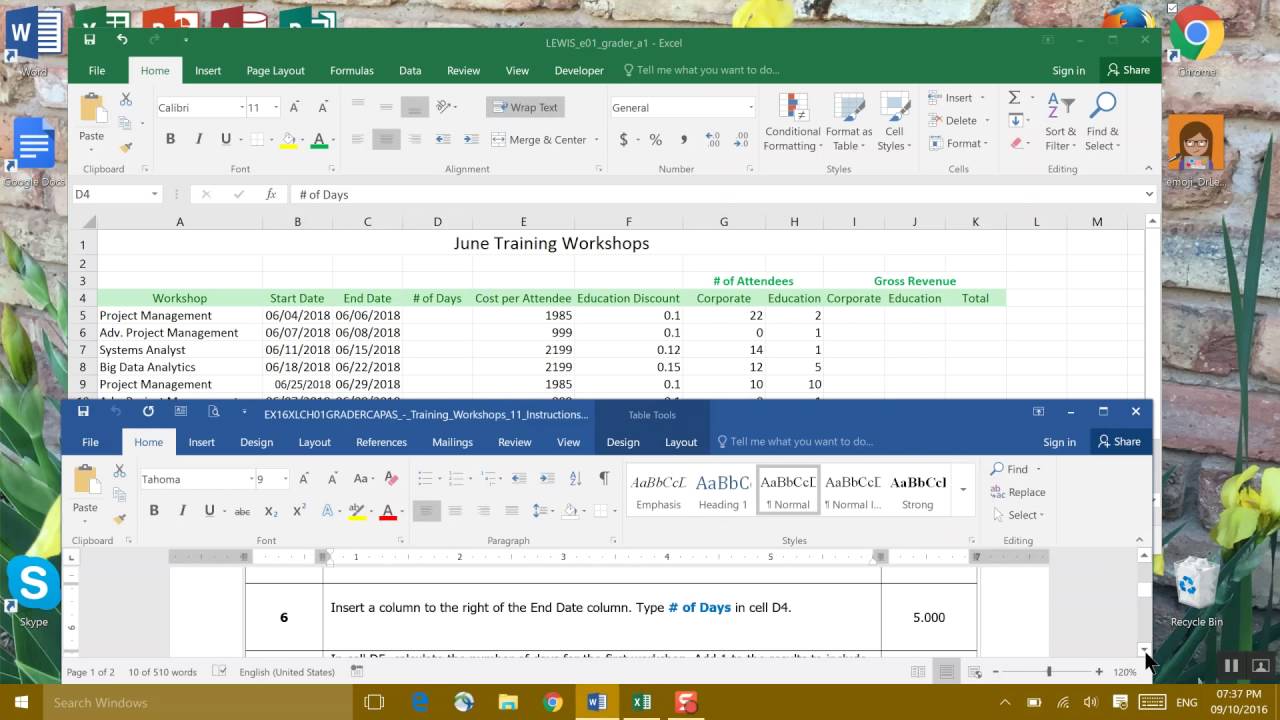The image size is (1280, 720).
Task: Apply bullet list in Word
Action: pos(424,478)
